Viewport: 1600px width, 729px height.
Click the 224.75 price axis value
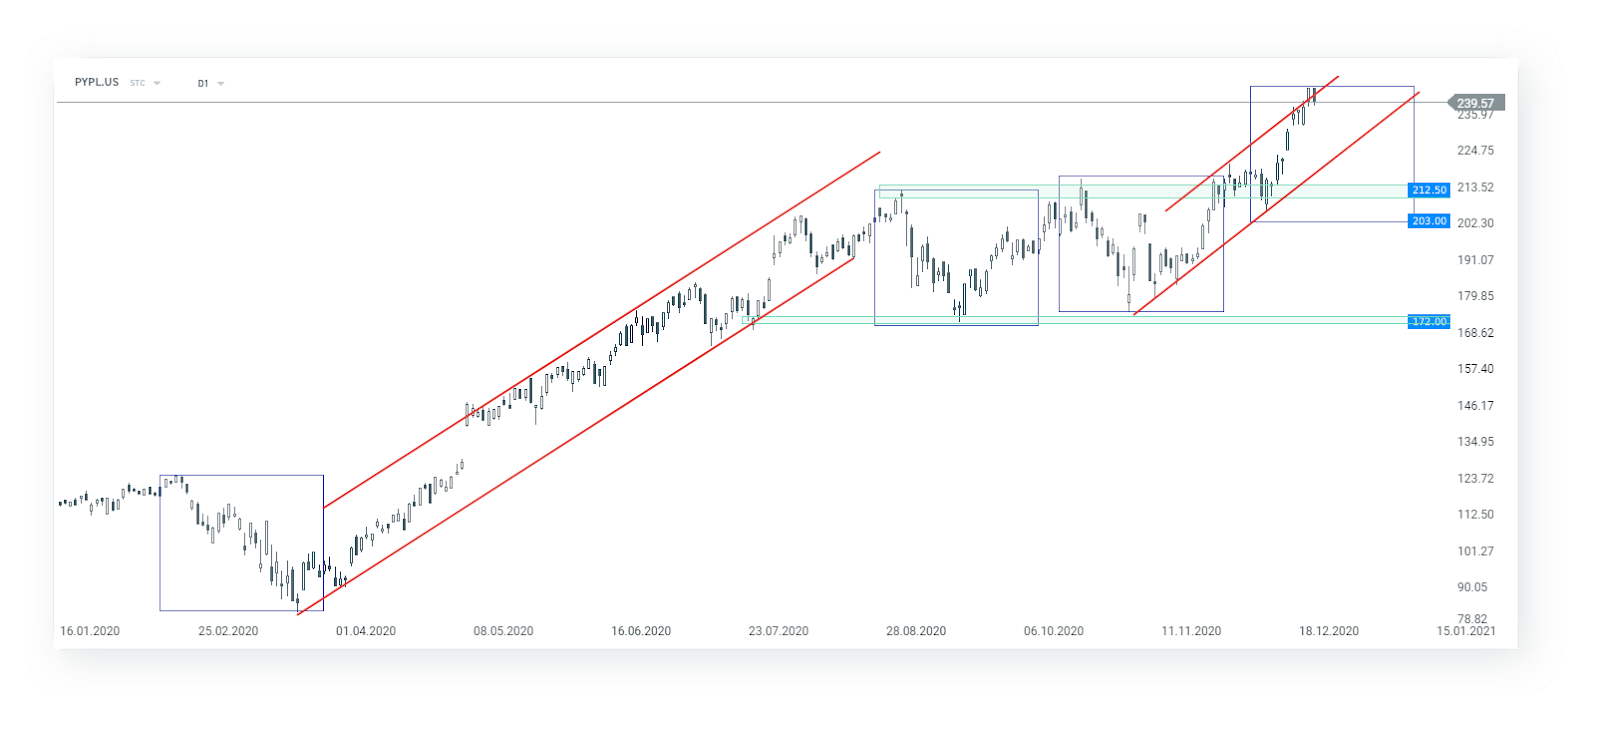point(1475,151)
